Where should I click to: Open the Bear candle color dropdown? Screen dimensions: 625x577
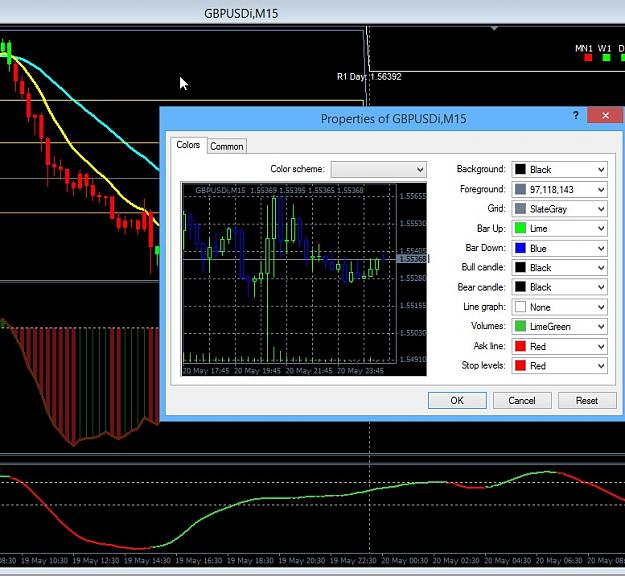(x=560, y=287)
